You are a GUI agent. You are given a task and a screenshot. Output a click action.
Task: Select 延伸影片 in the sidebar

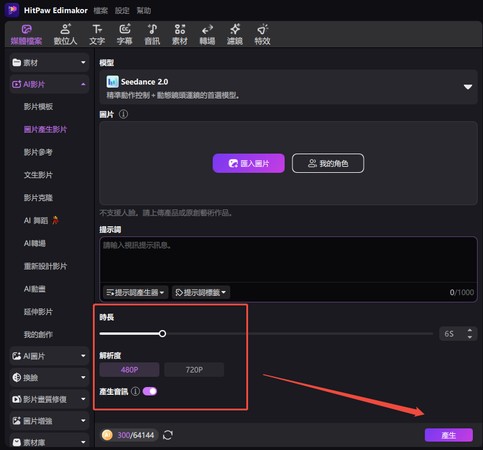(x=38, y=312)
